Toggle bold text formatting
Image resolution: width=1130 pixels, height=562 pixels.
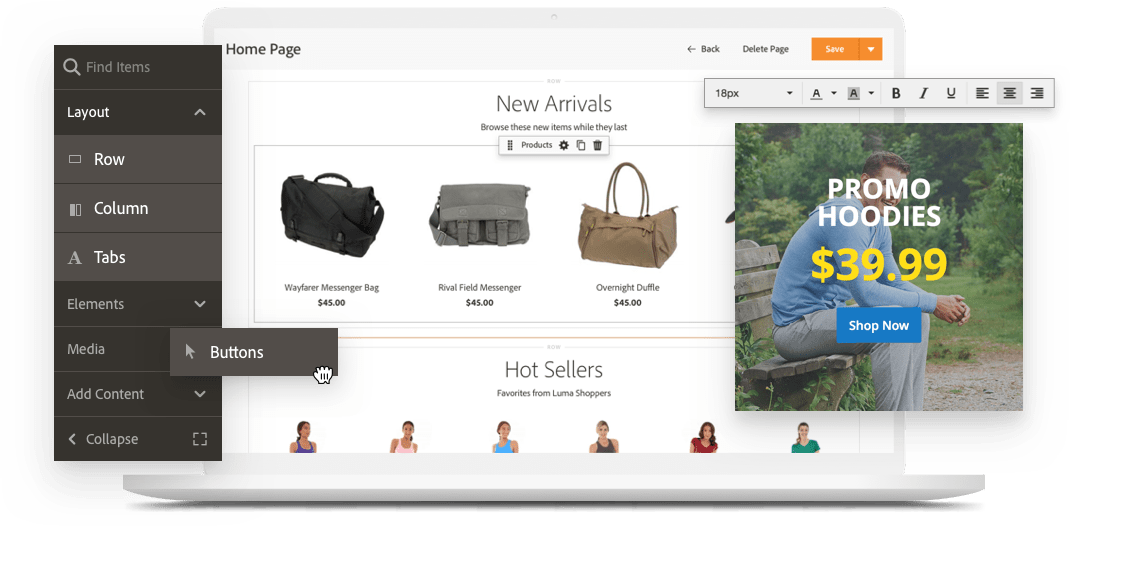click(896, 93)
